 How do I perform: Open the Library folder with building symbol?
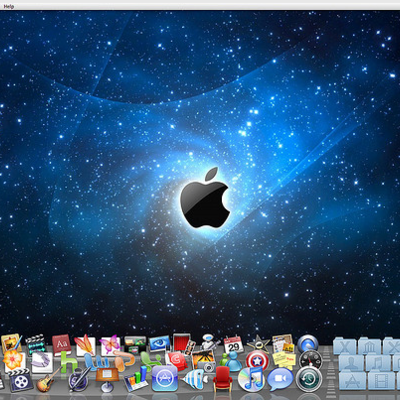pyautogui.click(x=369, y=346)
